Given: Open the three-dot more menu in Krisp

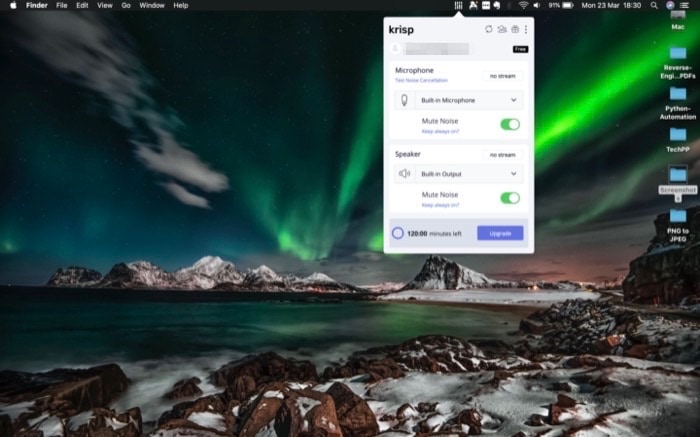Looking at the screenshot, I should pyautogui.click(x=526, y=29).
